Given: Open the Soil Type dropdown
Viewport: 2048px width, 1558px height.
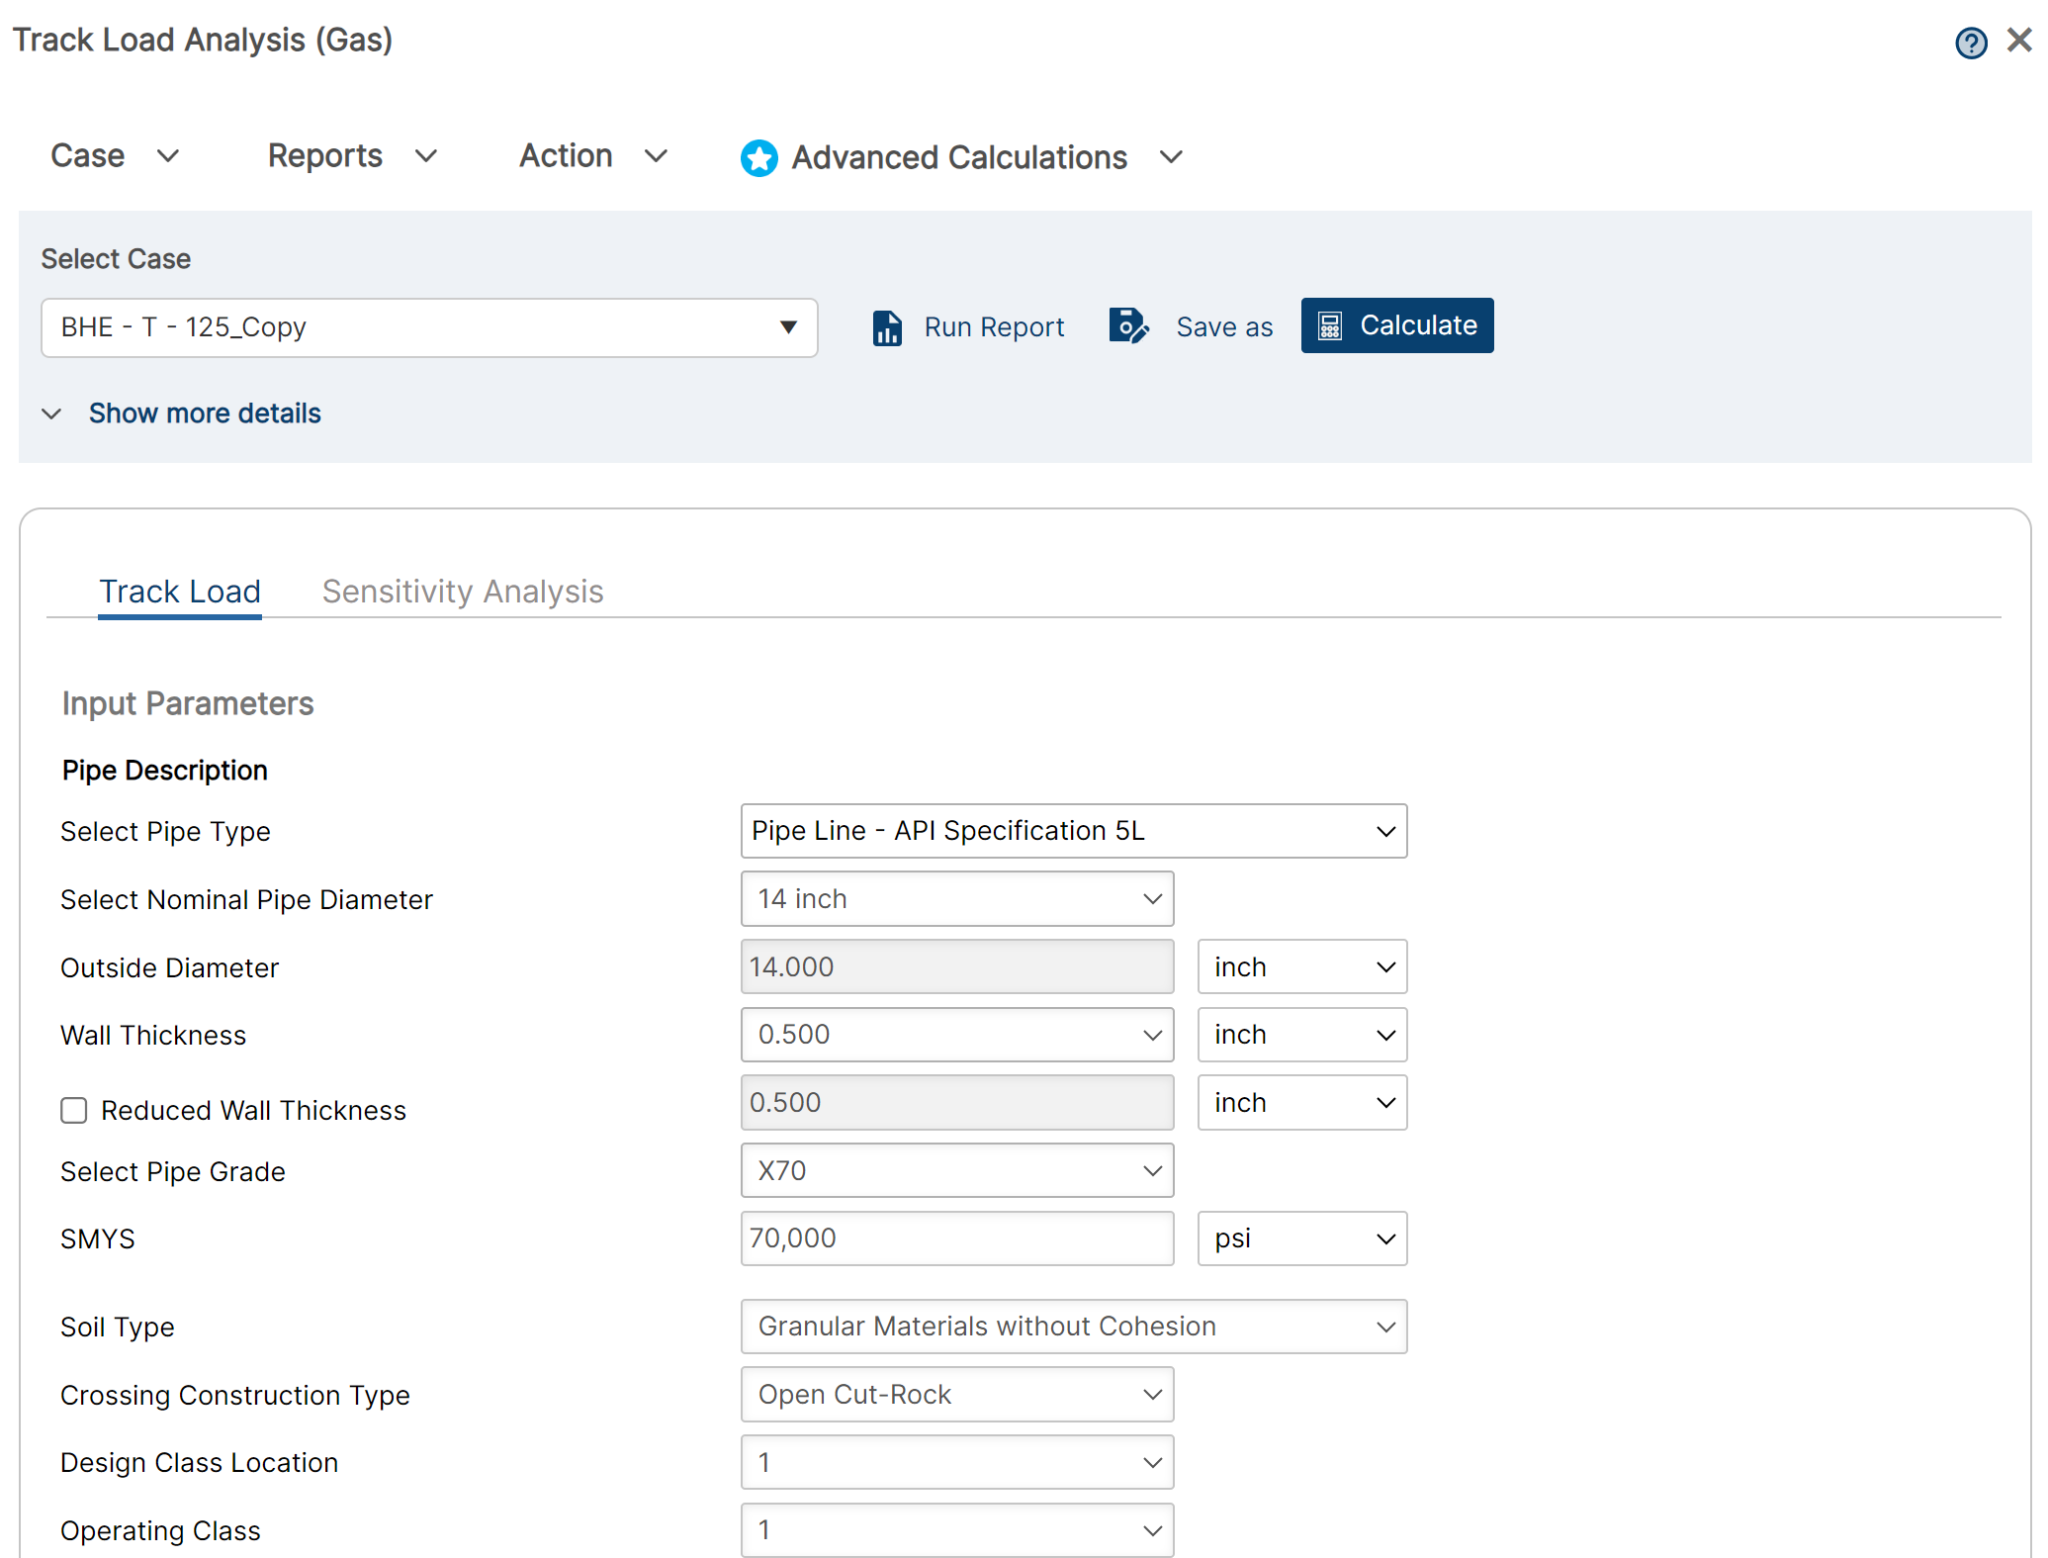Looking at the screenshot, I should [x=1073, y=1326].
